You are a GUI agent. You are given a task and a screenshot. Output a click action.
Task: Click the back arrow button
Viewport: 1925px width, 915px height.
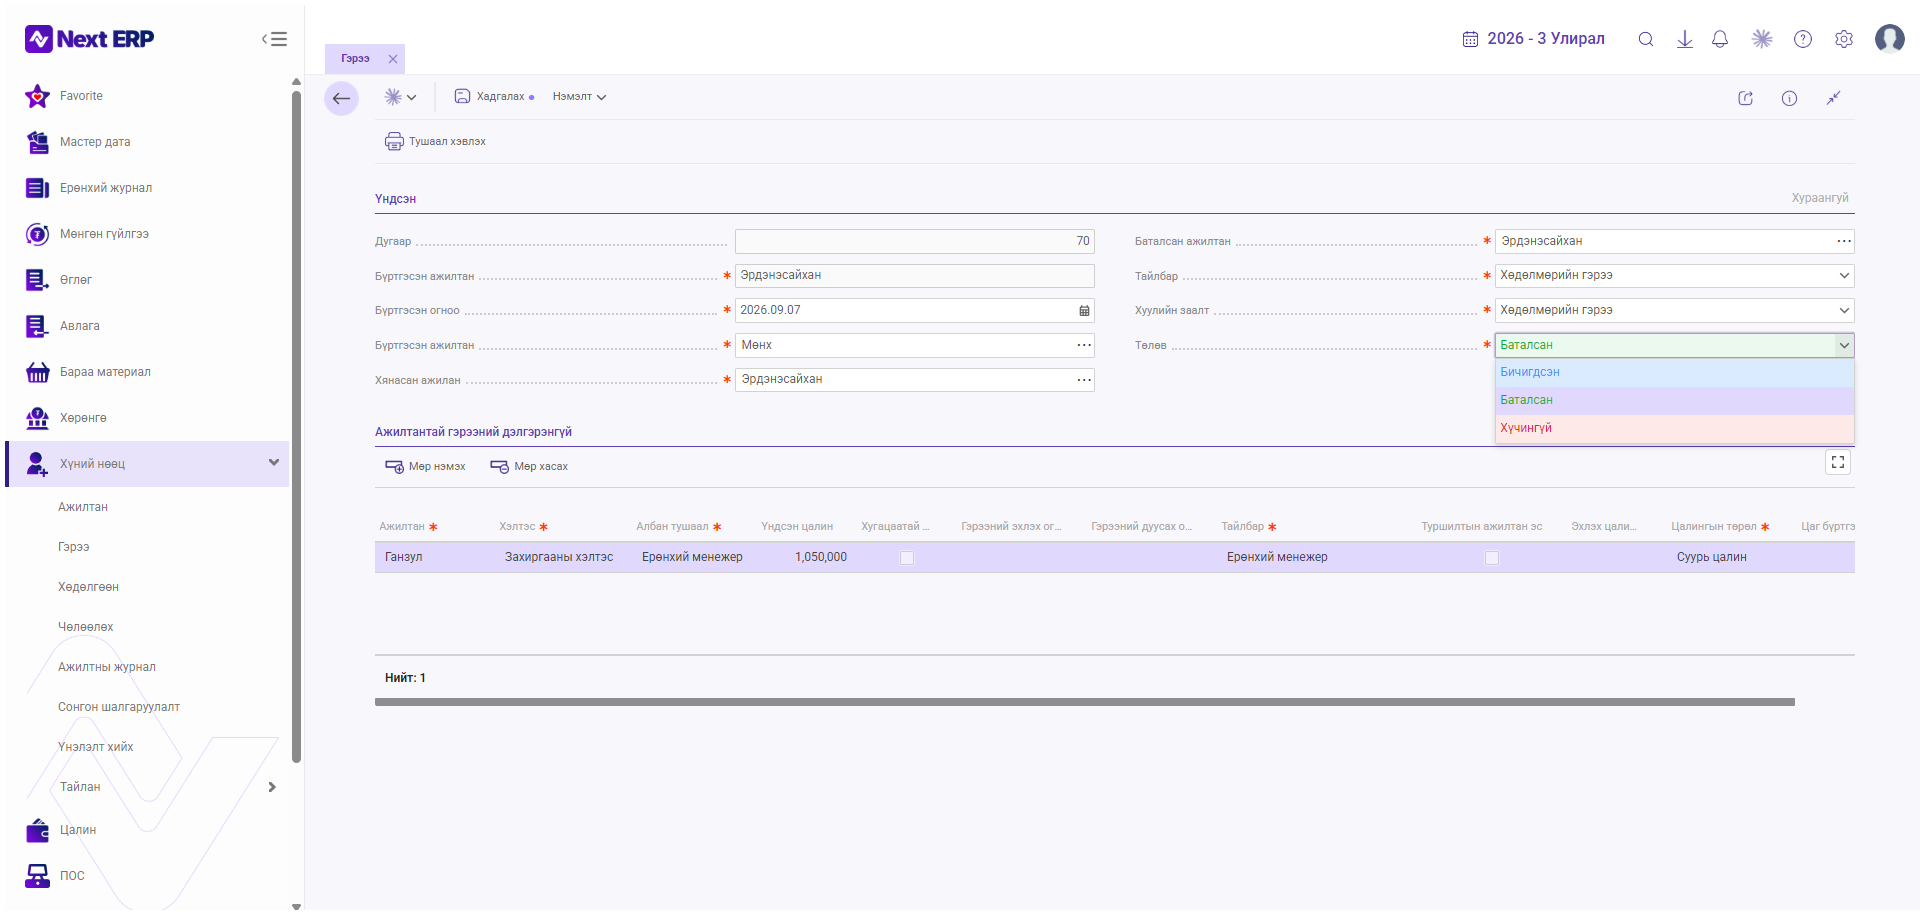[341, 98]
